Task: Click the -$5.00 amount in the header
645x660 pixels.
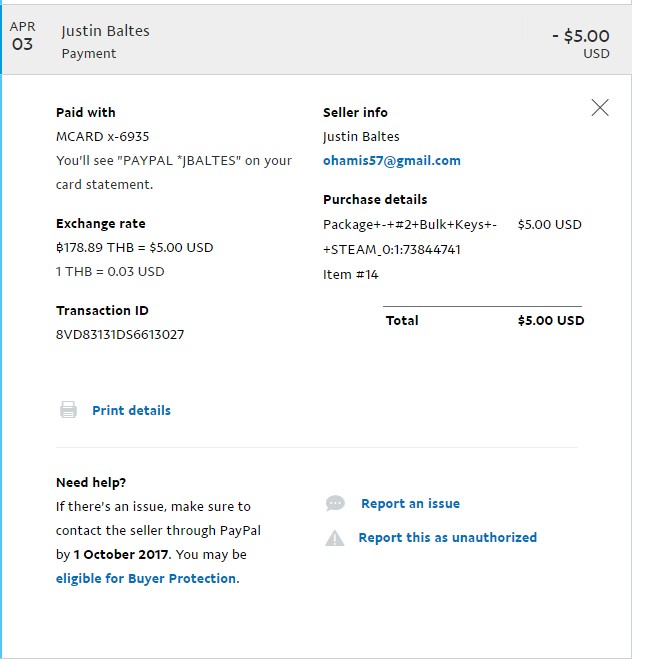Action: click(580, 37)
